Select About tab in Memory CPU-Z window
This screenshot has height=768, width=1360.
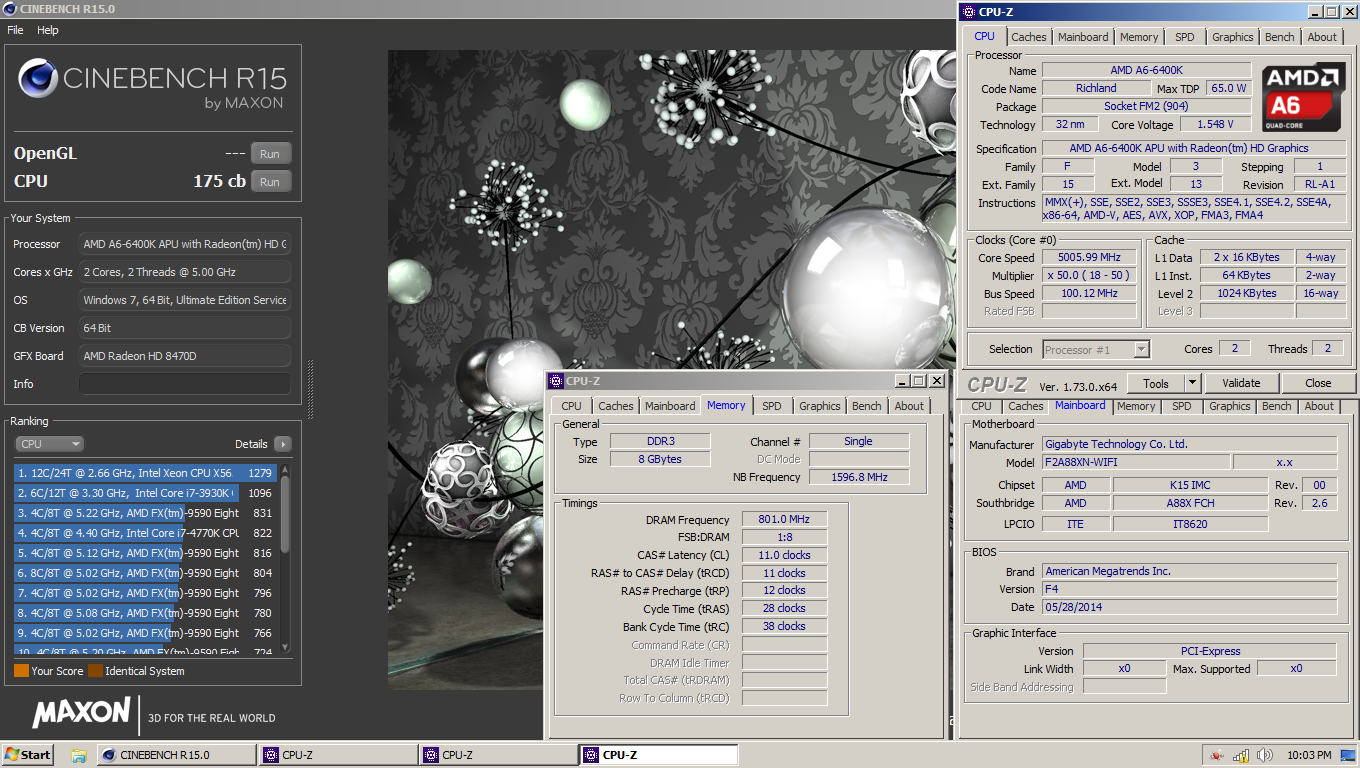point(909,406)
